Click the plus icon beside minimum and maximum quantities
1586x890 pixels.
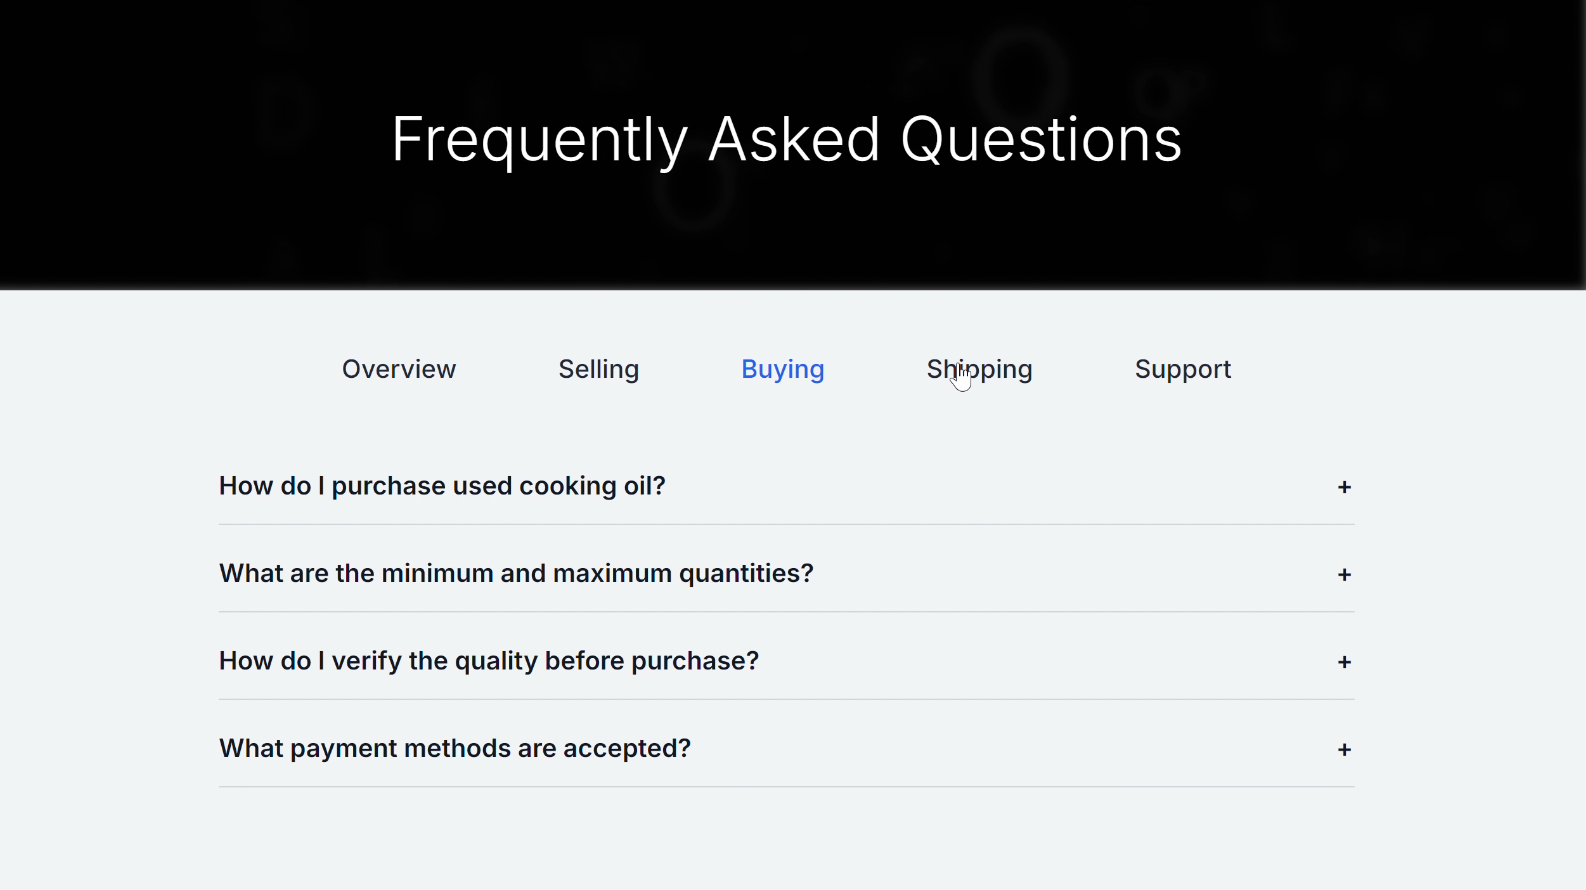pyautogui.click(x=1344, y=575)
